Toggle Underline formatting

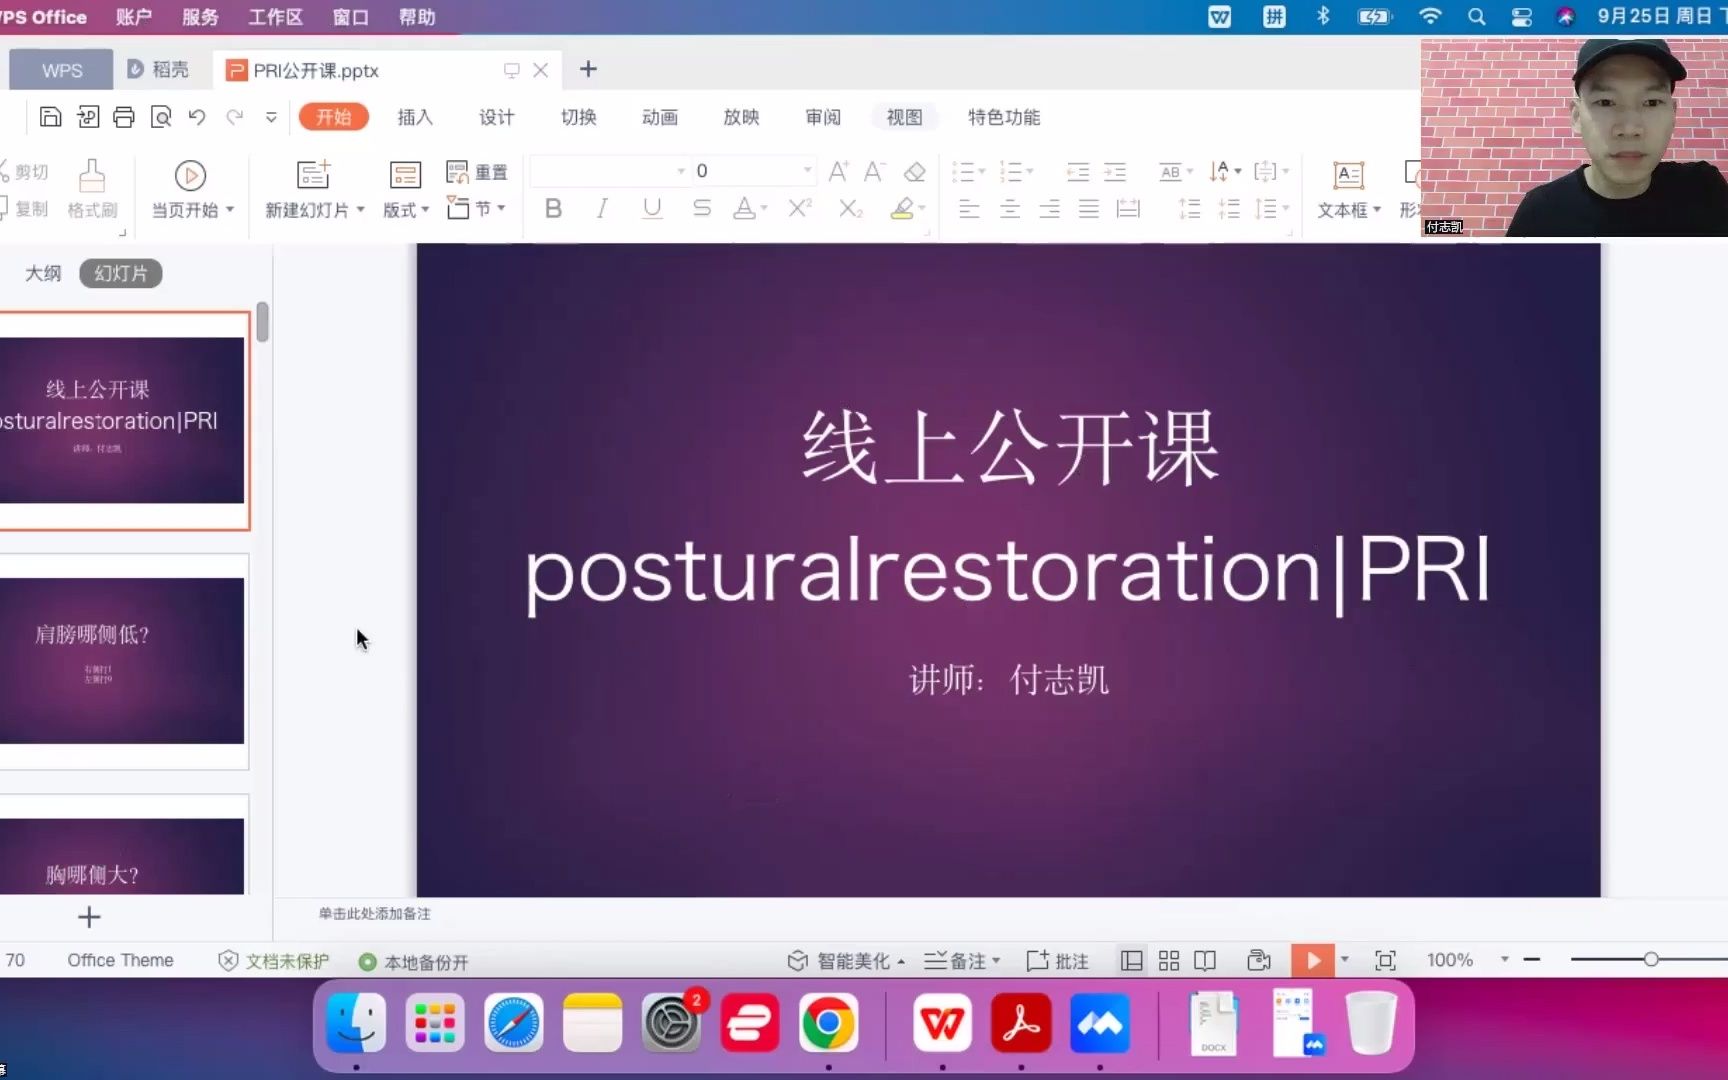[x=652, y=208]
